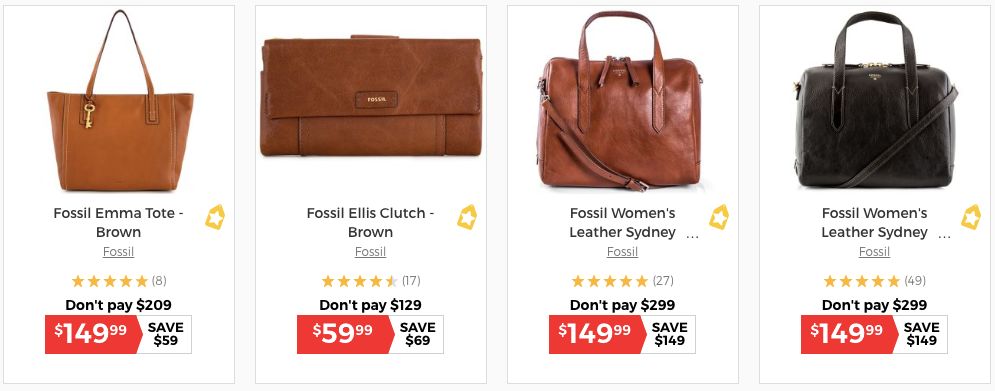Click SAVE $149 badge on black Sydney satchel
The height and width of the screenshot is (391, 995).
[922, 335]
